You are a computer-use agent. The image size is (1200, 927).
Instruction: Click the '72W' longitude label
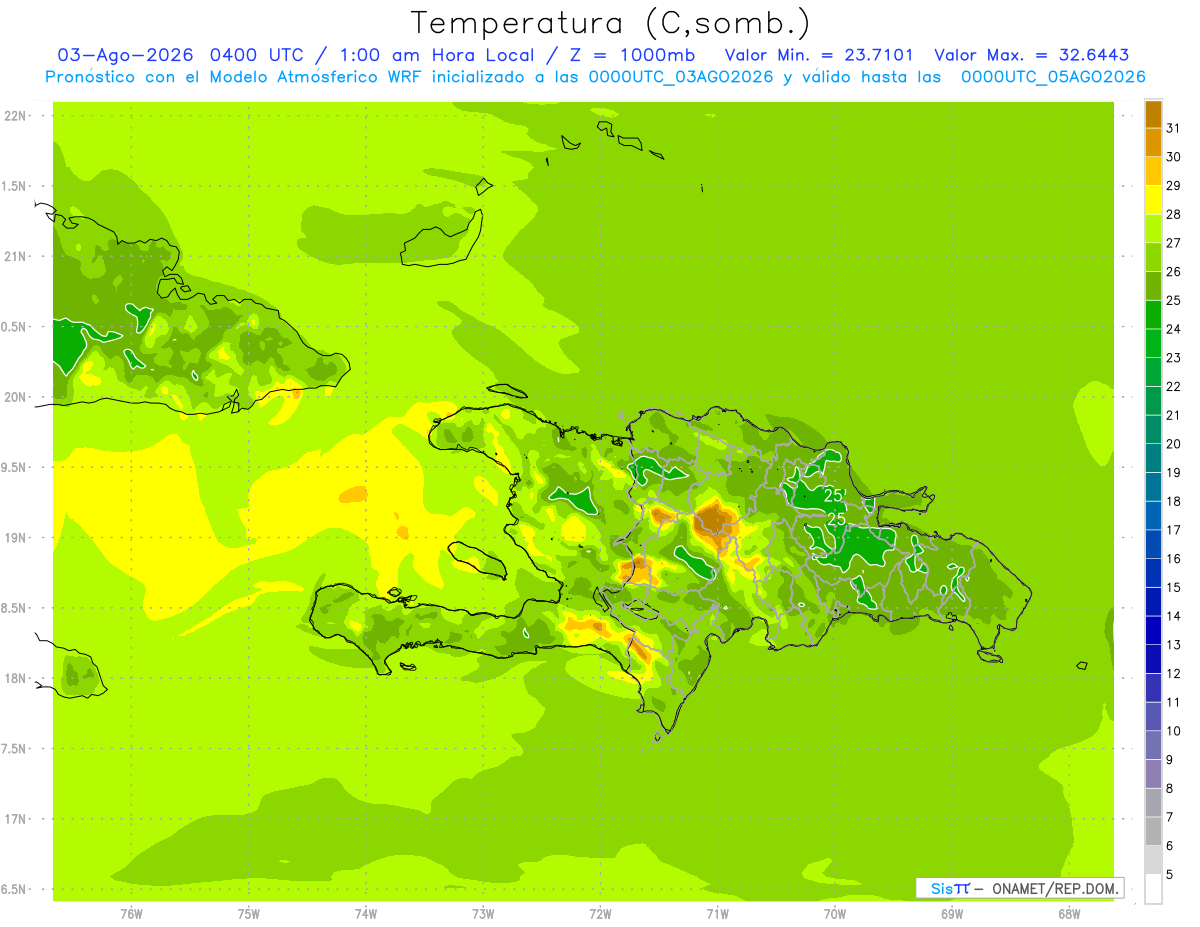coord(600,914)
